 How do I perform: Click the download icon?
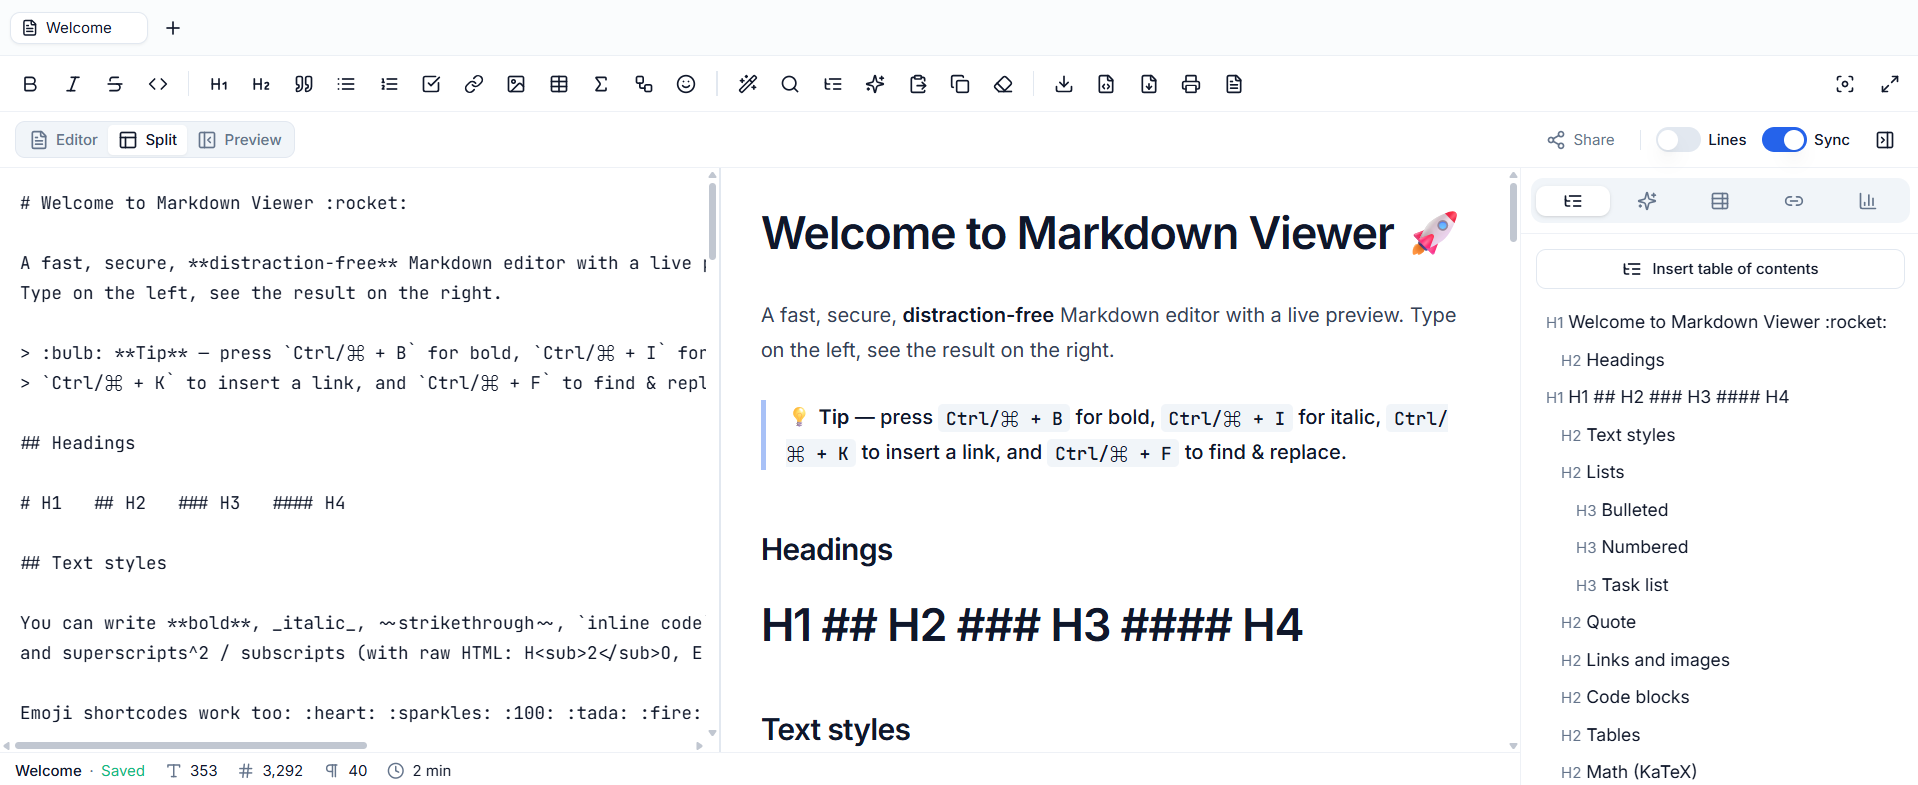1064,84
